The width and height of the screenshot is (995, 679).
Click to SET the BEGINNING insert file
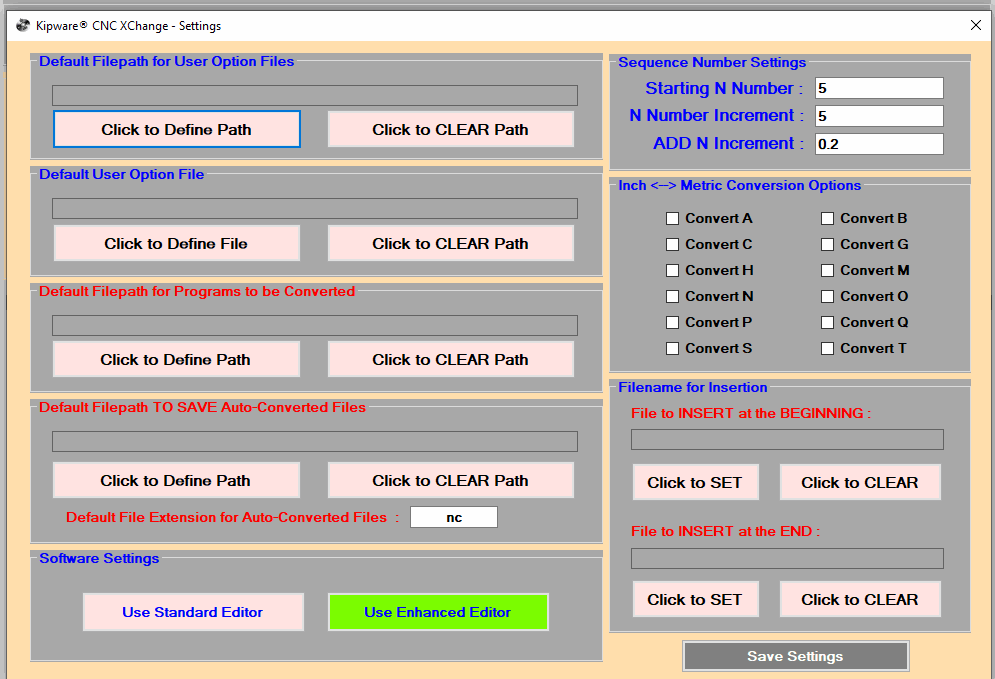click(695, 482)
